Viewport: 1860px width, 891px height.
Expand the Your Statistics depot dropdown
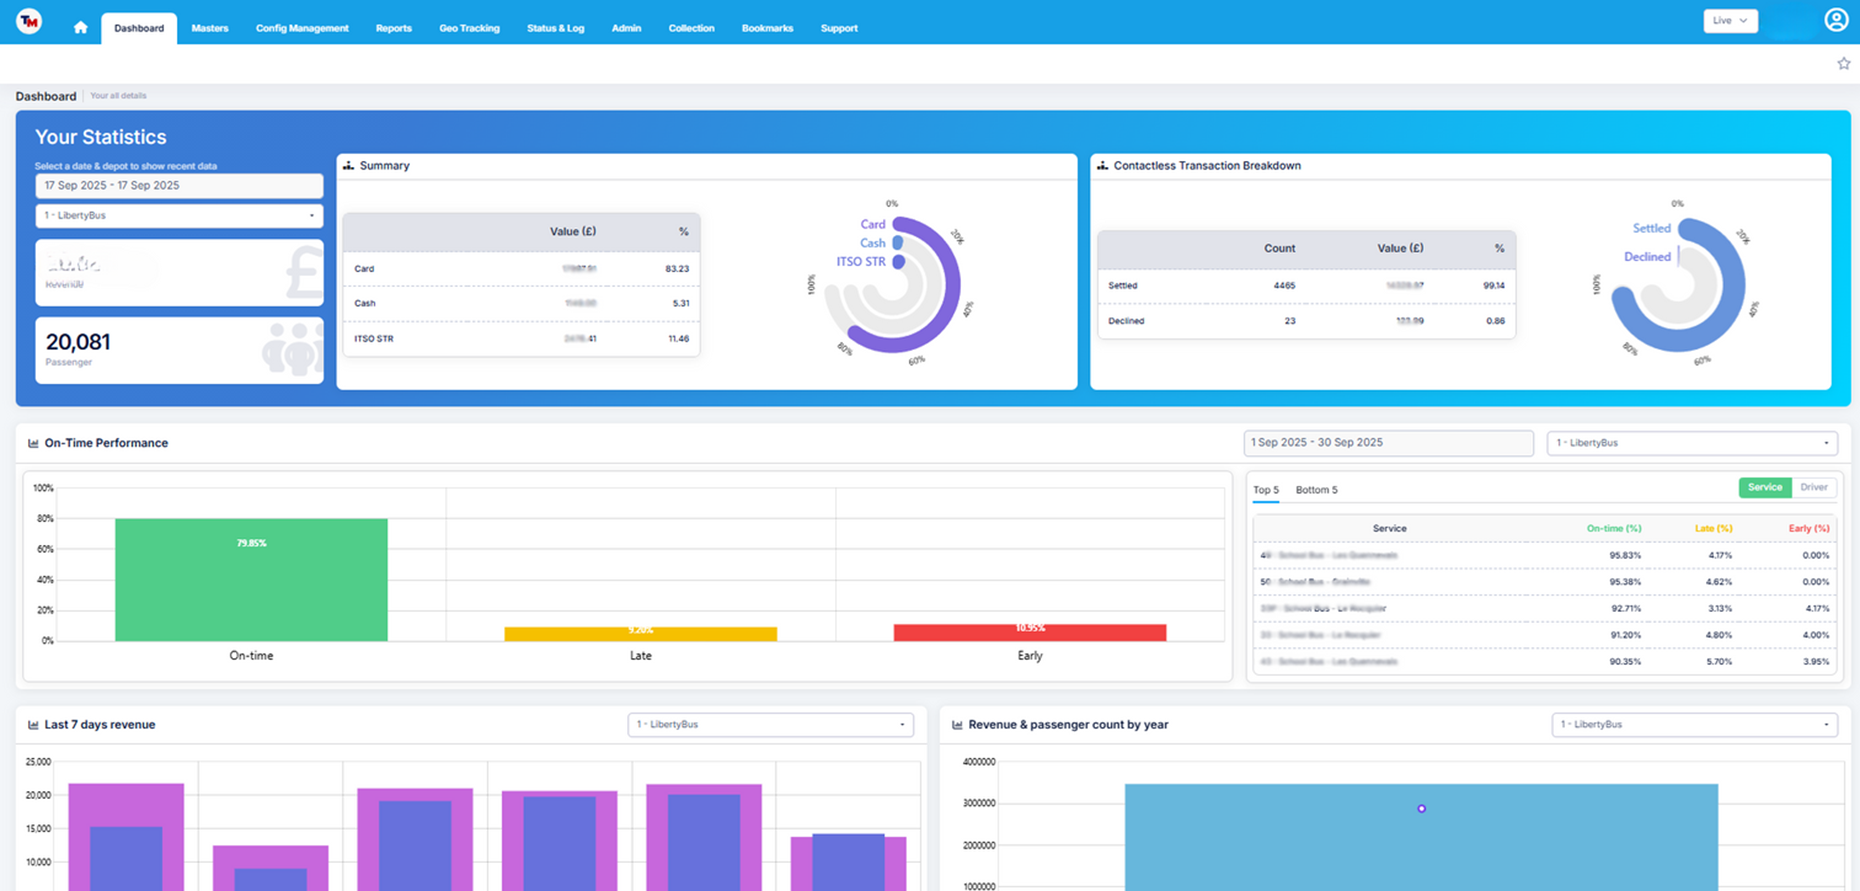tap(179, 216)
